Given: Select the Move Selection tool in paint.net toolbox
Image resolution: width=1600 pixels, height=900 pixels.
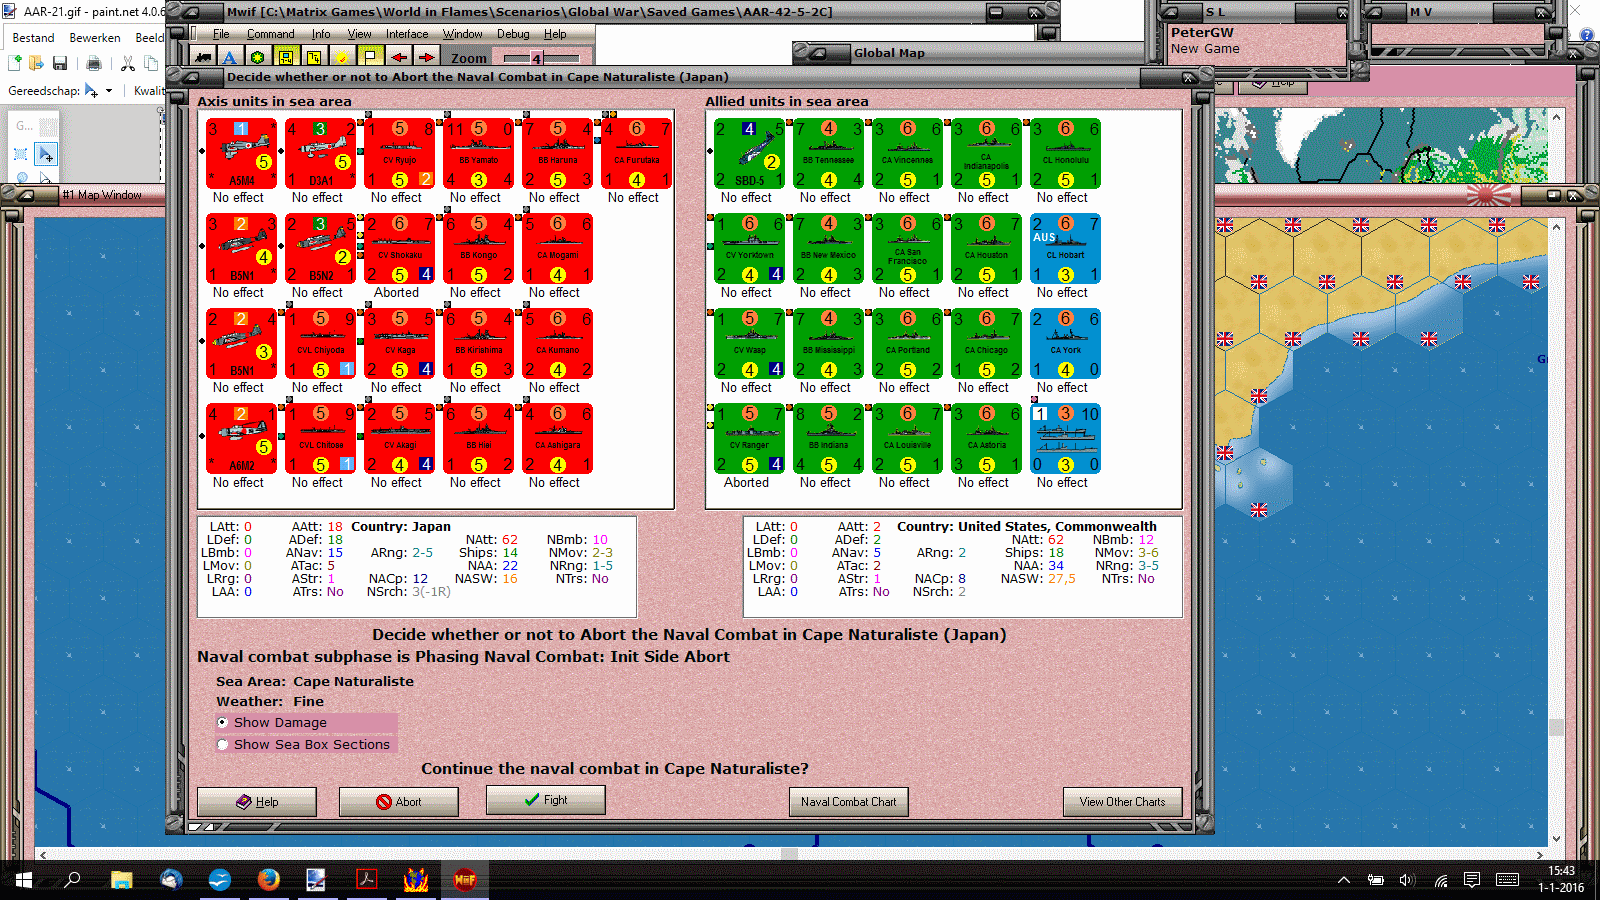Looking at the screenshot, I should tap(45, 154).
